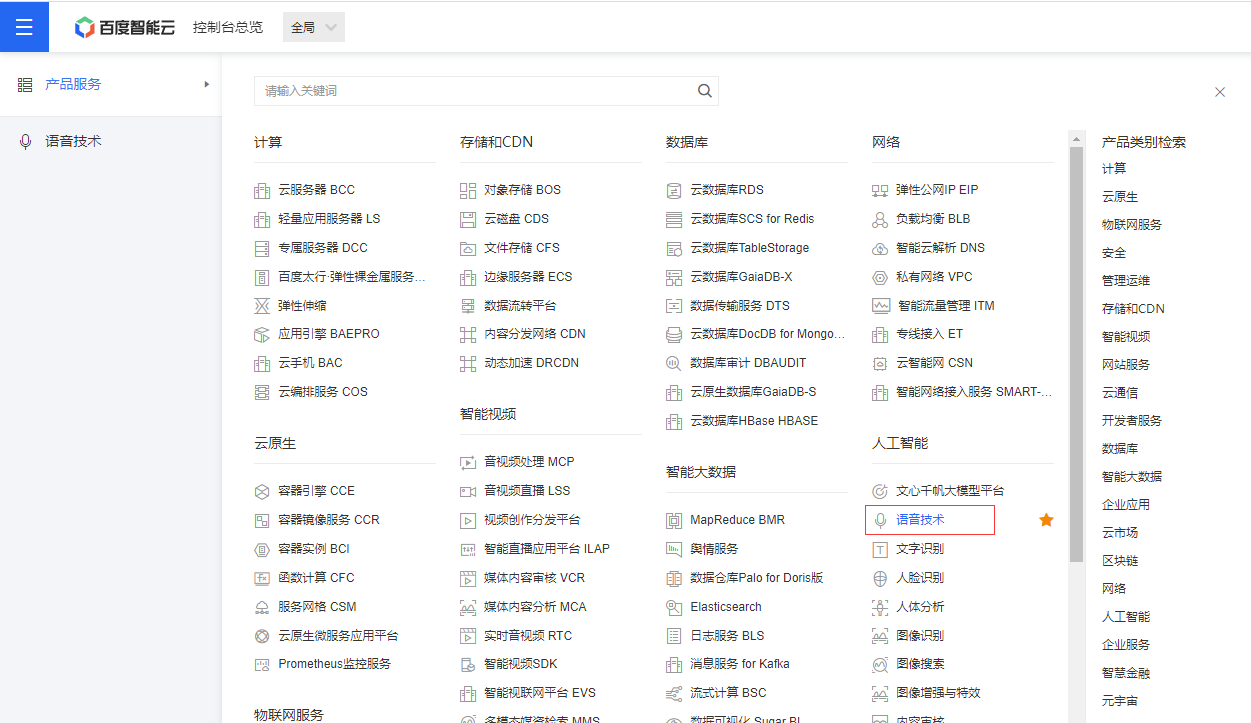Toggle the favorite star for 语音技术
This screenshot has width=1251, height=723.
click(x=1046, y=520)
